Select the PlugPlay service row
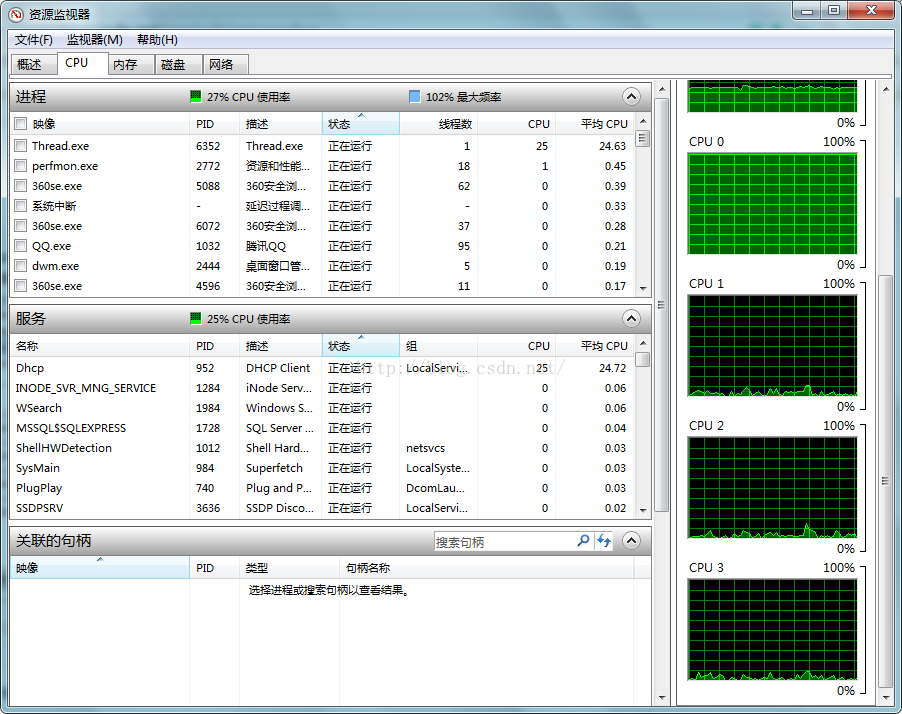 tap(322, 488)
